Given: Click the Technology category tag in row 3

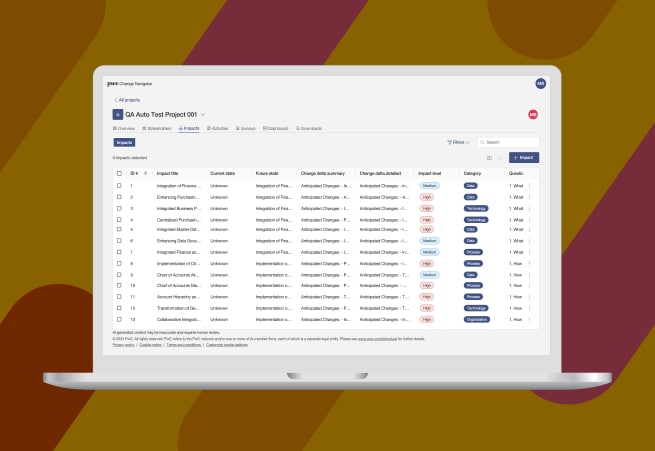Looking at the screenshot, I should [475, 208].
